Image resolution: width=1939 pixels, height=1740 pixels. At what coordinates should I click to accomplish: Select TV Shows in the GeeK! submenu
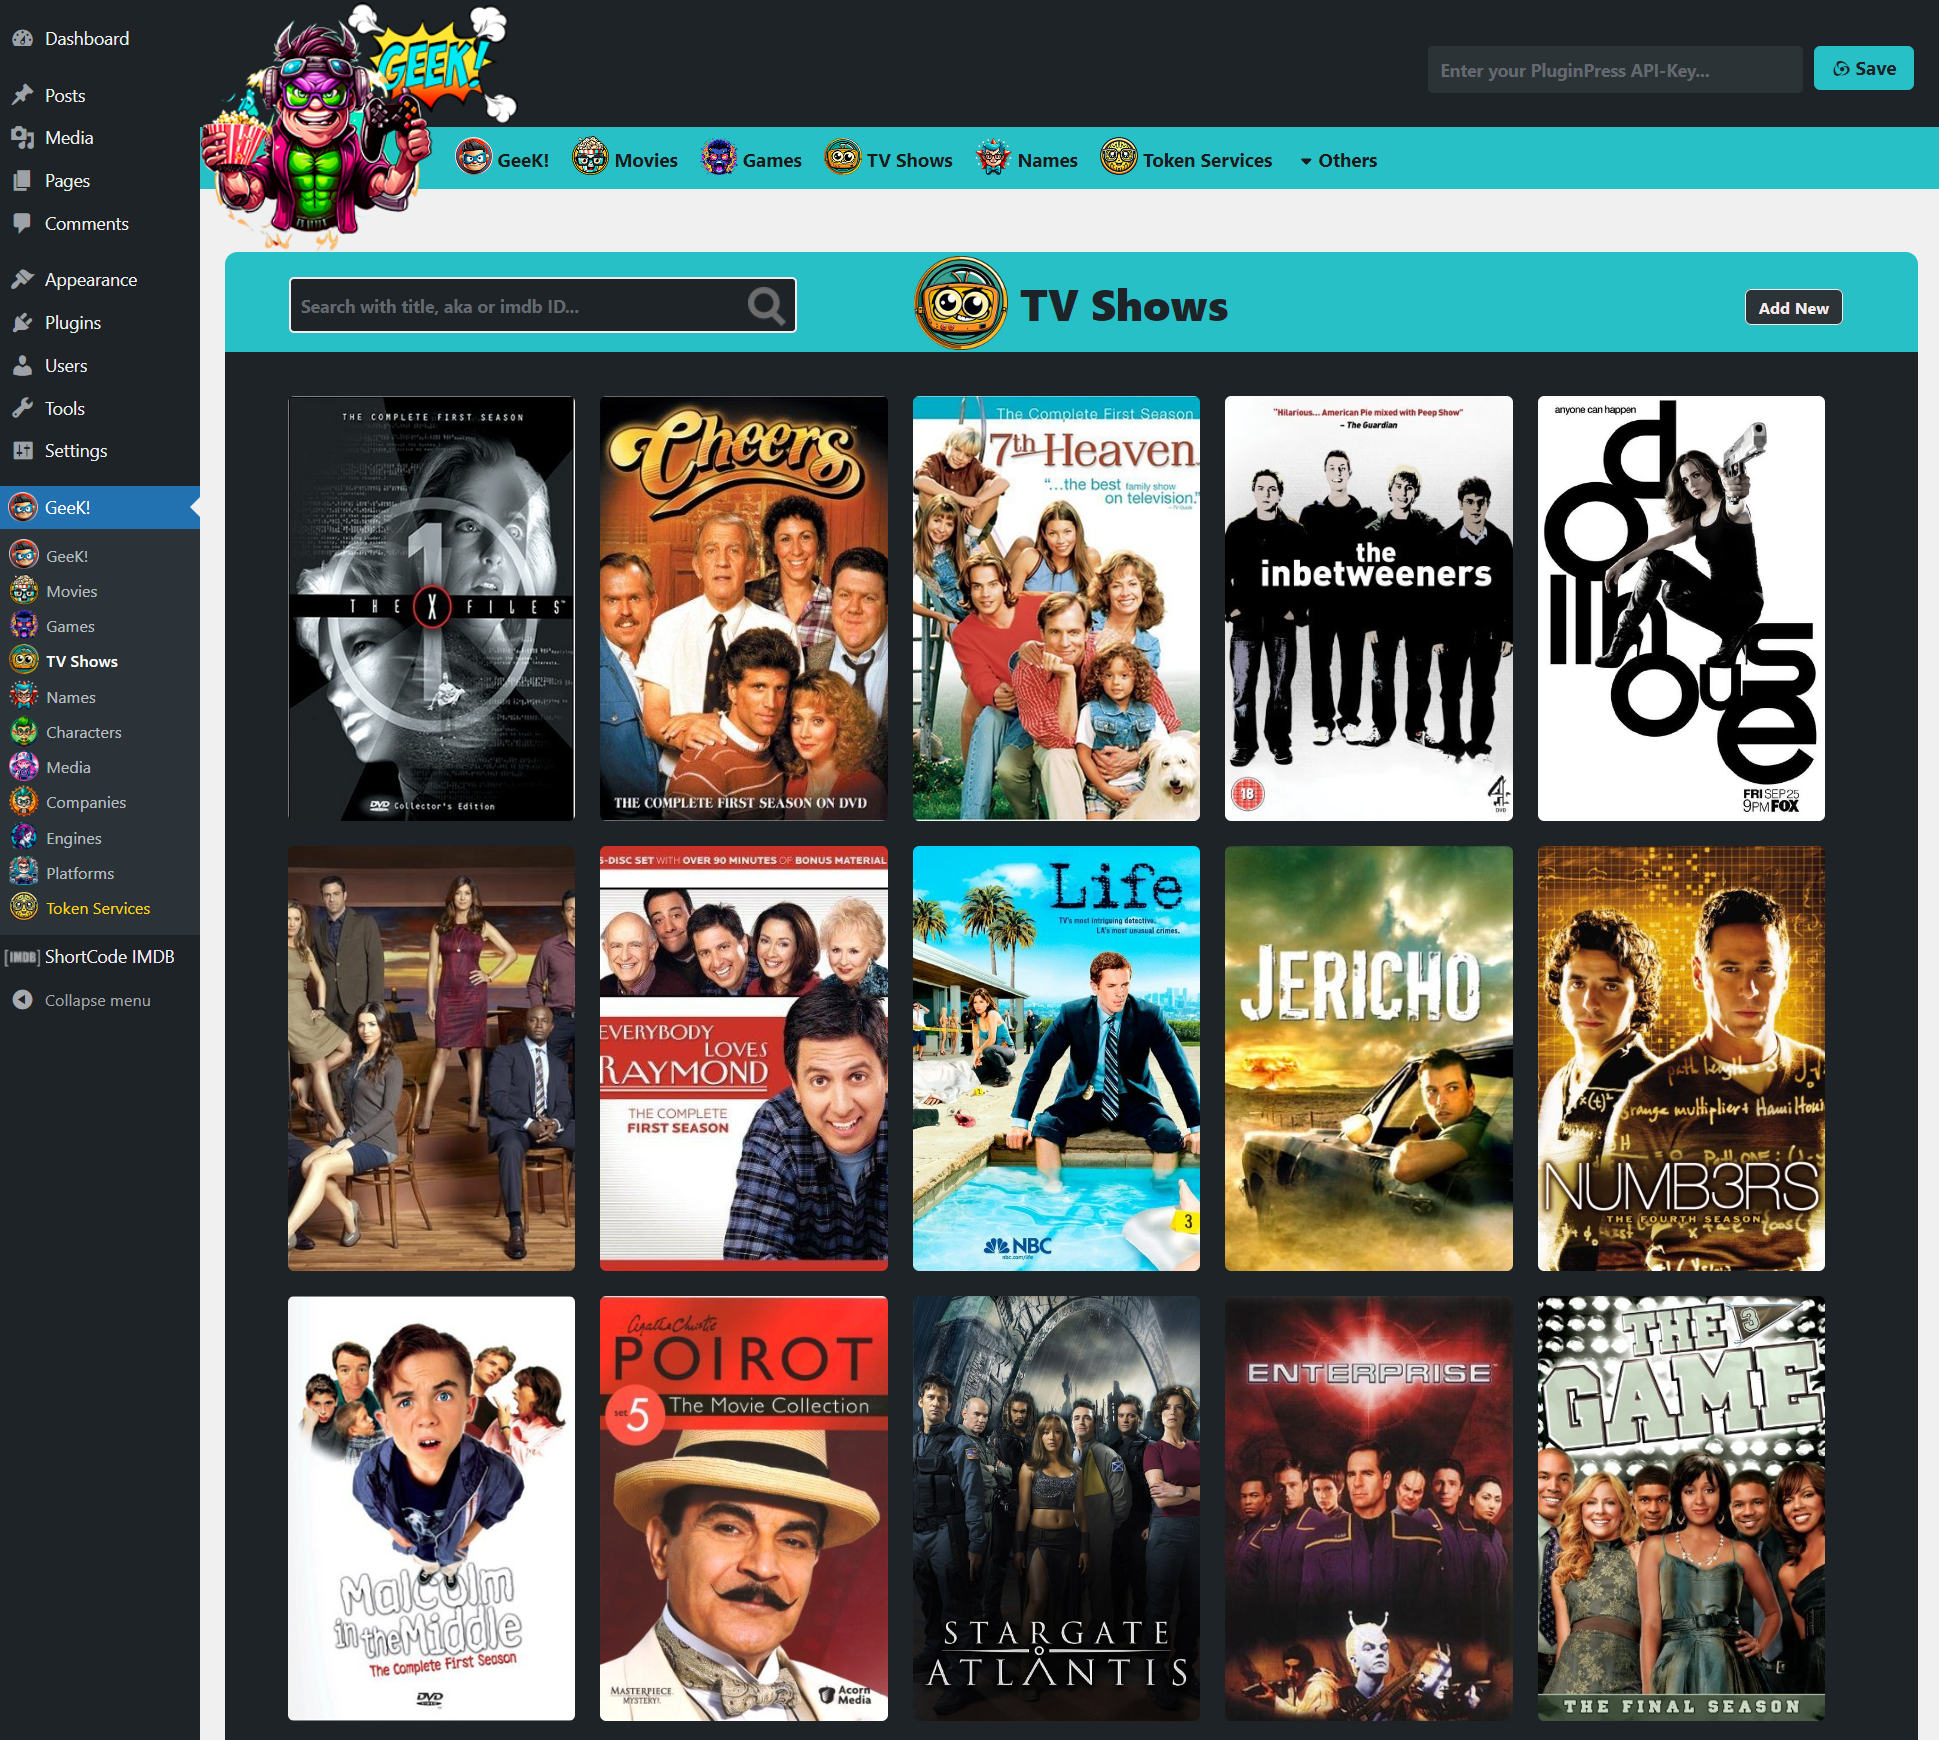pos(82,662)
